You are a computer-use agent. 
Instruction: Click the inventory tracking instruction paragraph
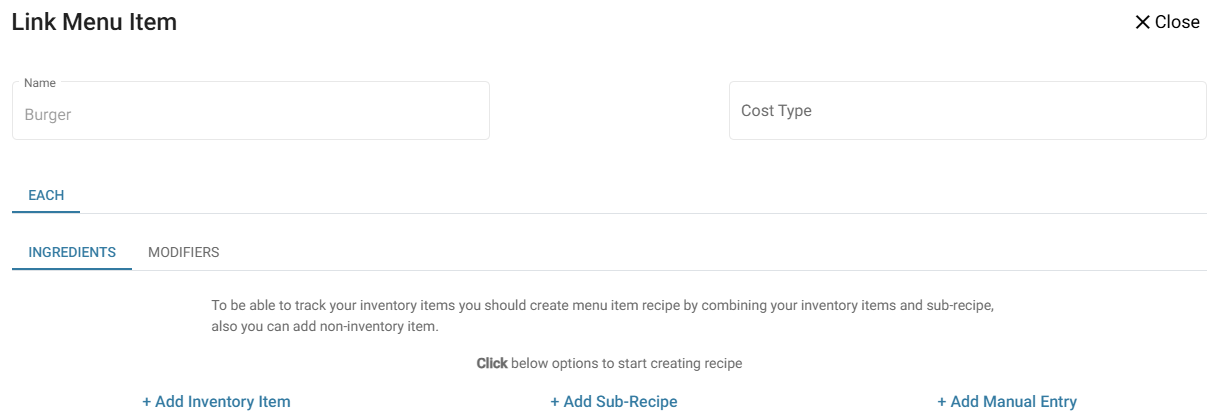pyautogui.click(x=602, y=315)
